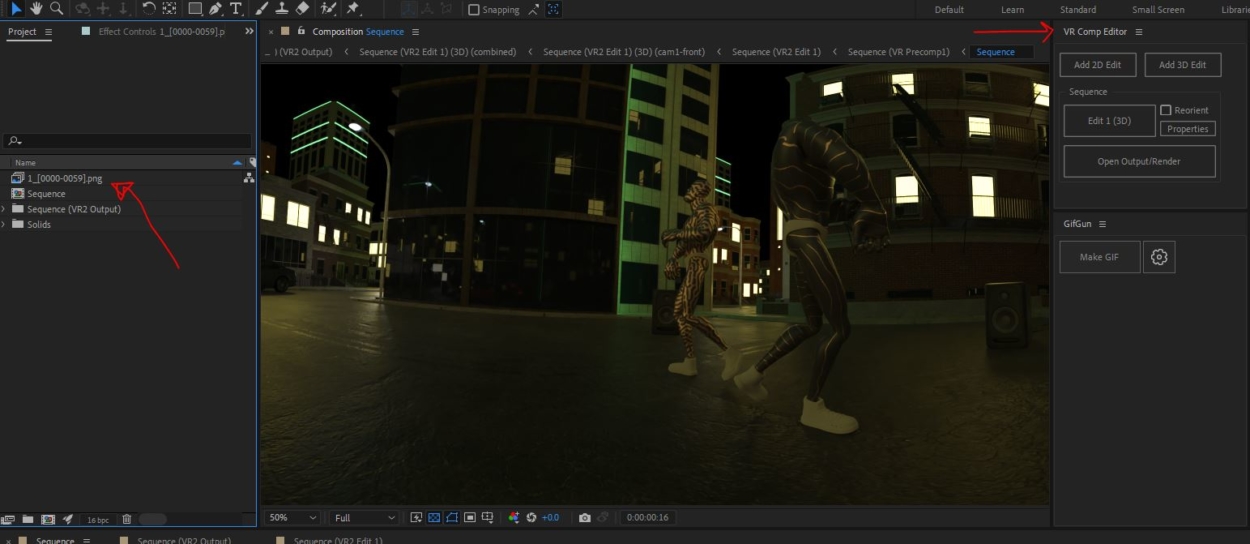Image resolution: width=1250 pixels, height=544 pixels.
Task: Open the Full resolution dropdown
Action: tap(364, 517)
